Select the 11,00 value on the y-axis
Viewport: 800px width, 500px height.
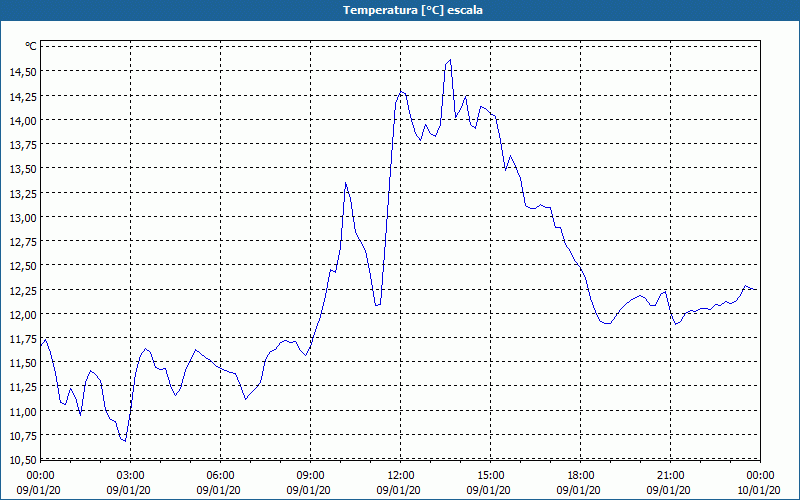click(x=23, y=411)
